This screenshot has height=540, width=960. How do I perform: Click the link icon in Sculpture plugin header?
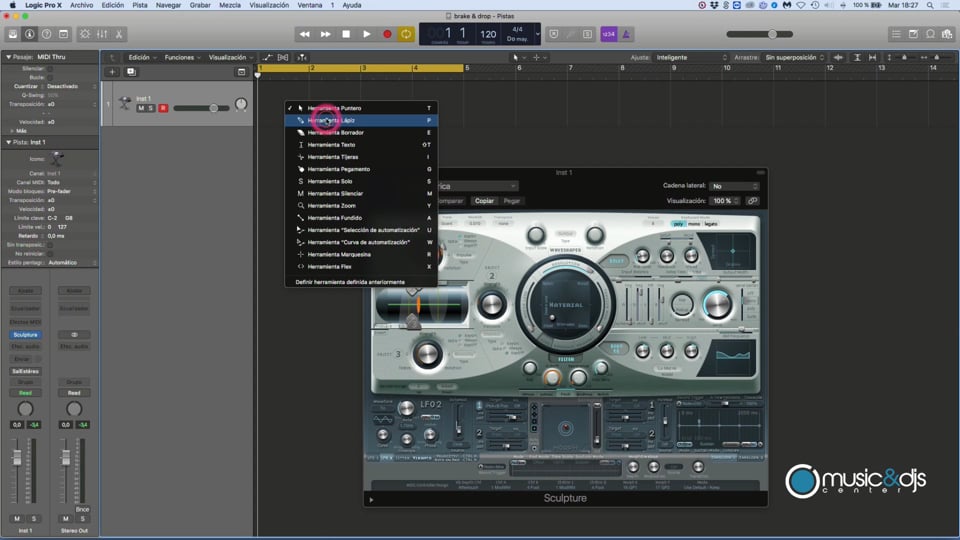[752, 201]
